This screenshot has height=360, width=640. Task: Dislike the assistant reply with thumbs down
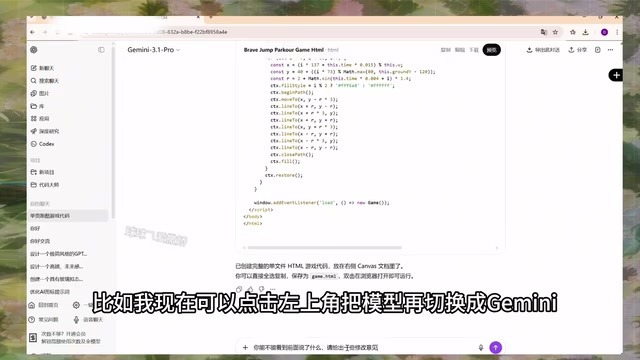[x=261, y=289]
